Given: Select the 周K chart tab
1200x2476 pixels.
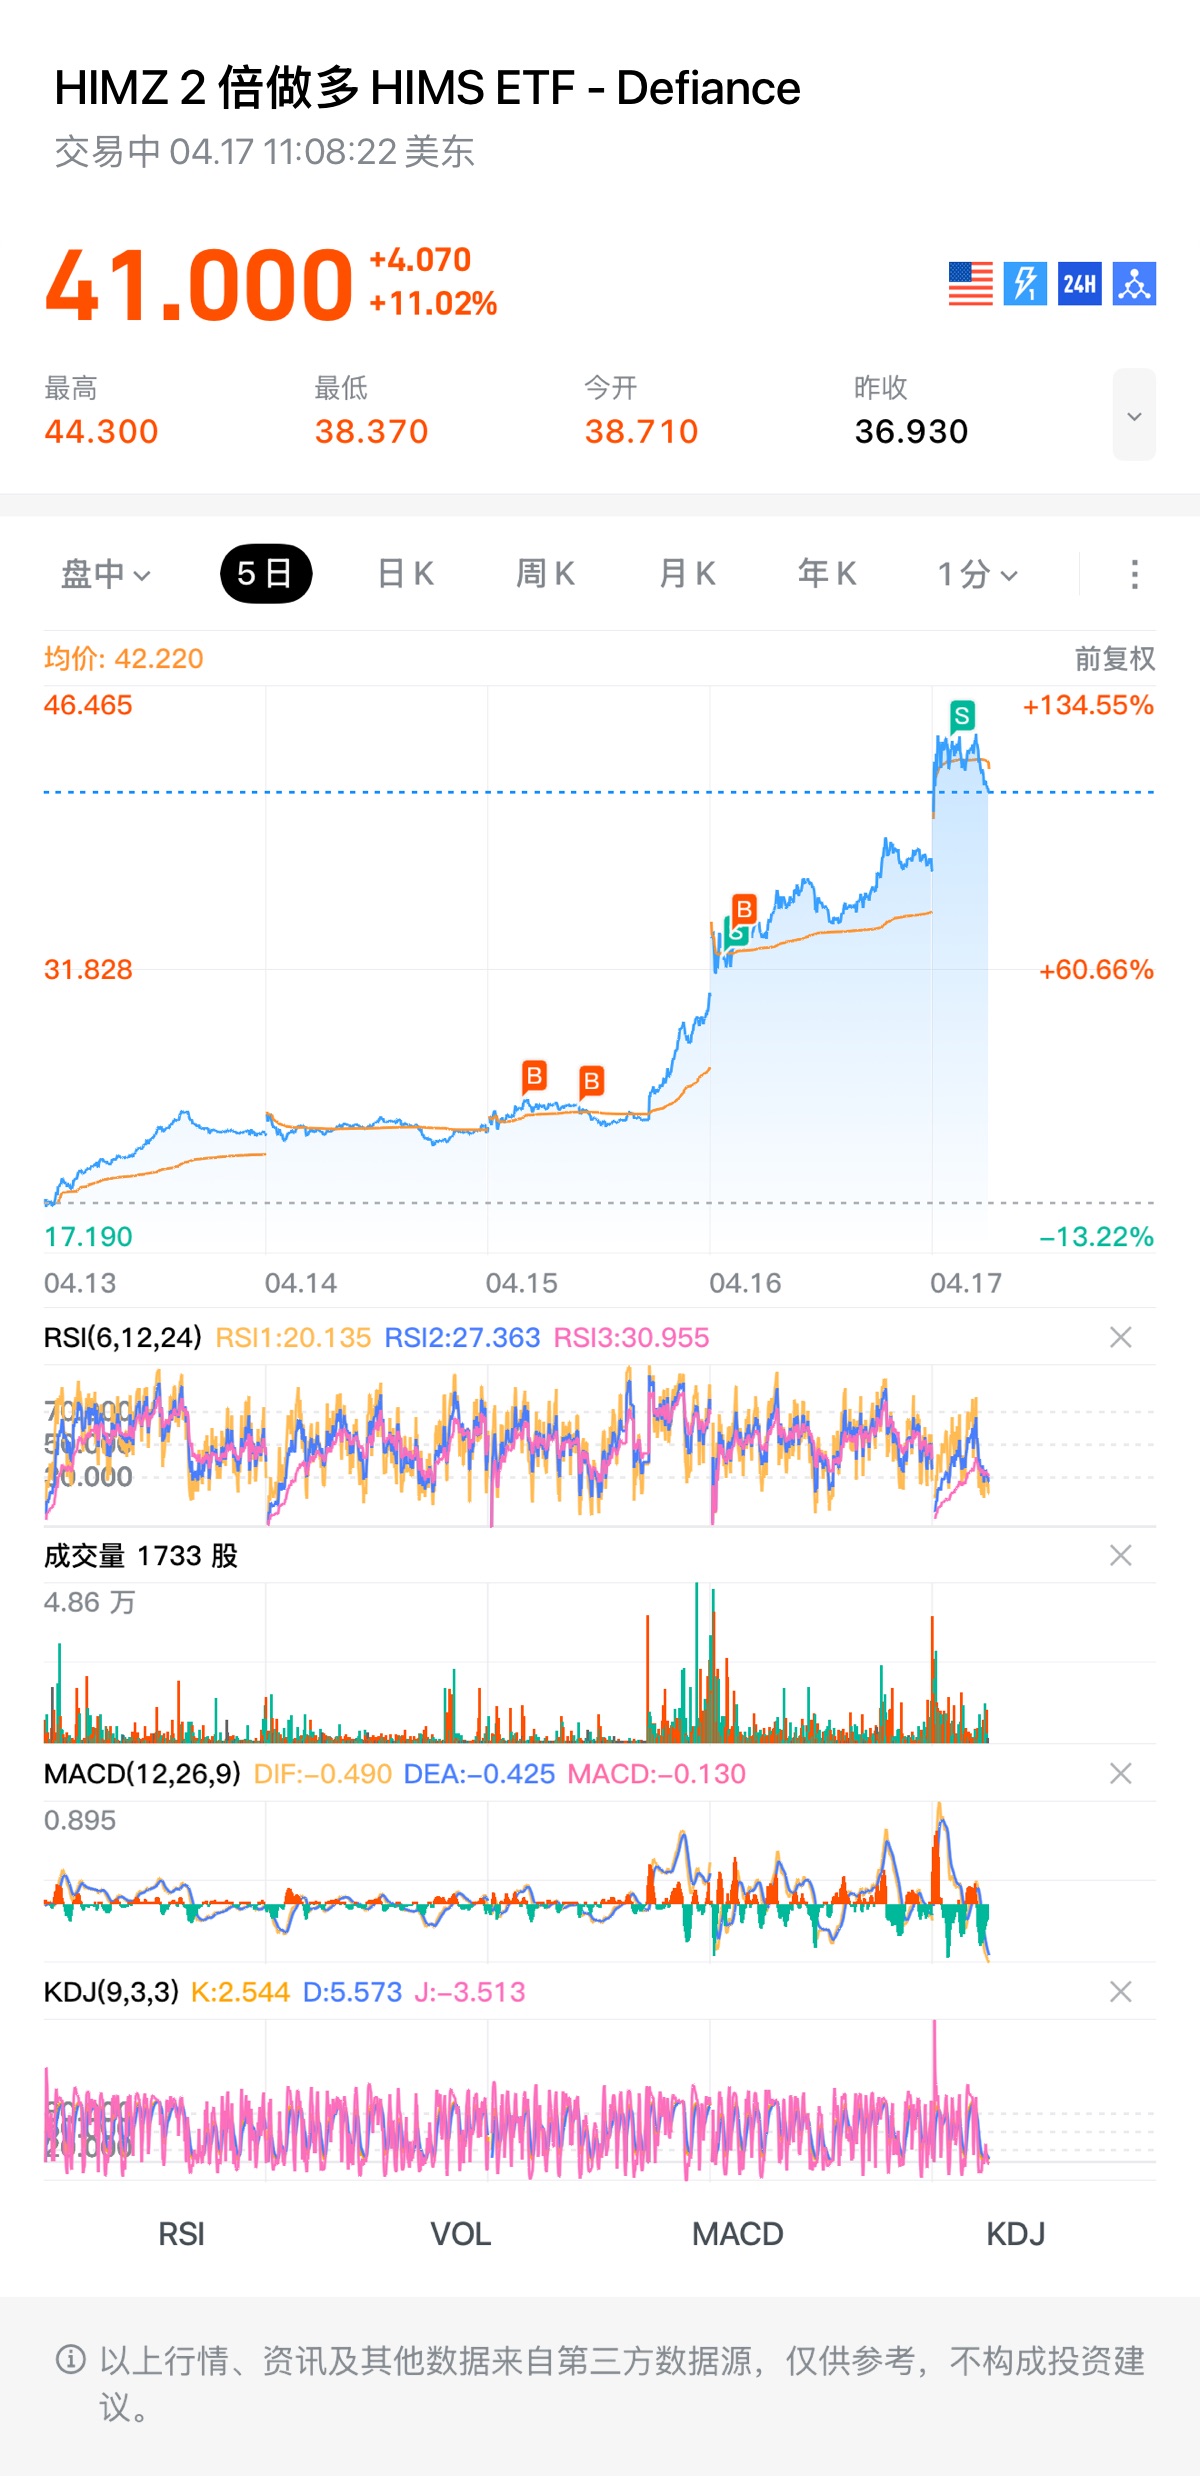Looking at the screenshot, I should [x=545, y=574].
